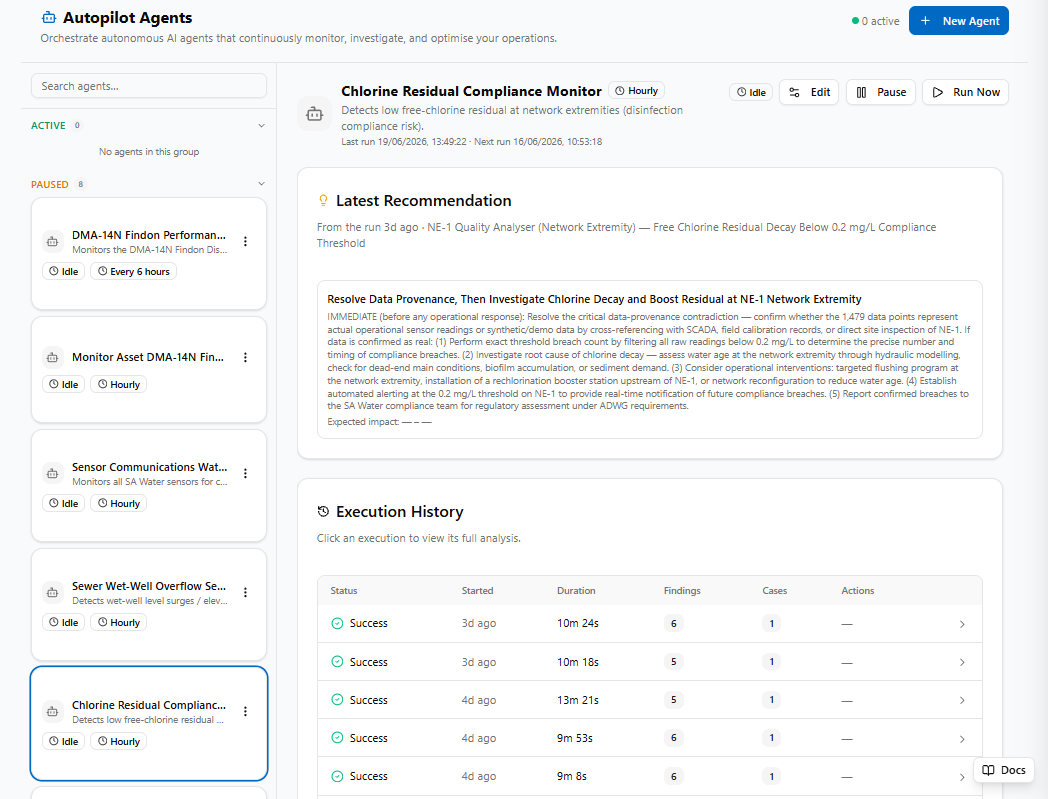Screen dimensions: 1048x799
Task: Click the Started column header
Action: [477, 591]
